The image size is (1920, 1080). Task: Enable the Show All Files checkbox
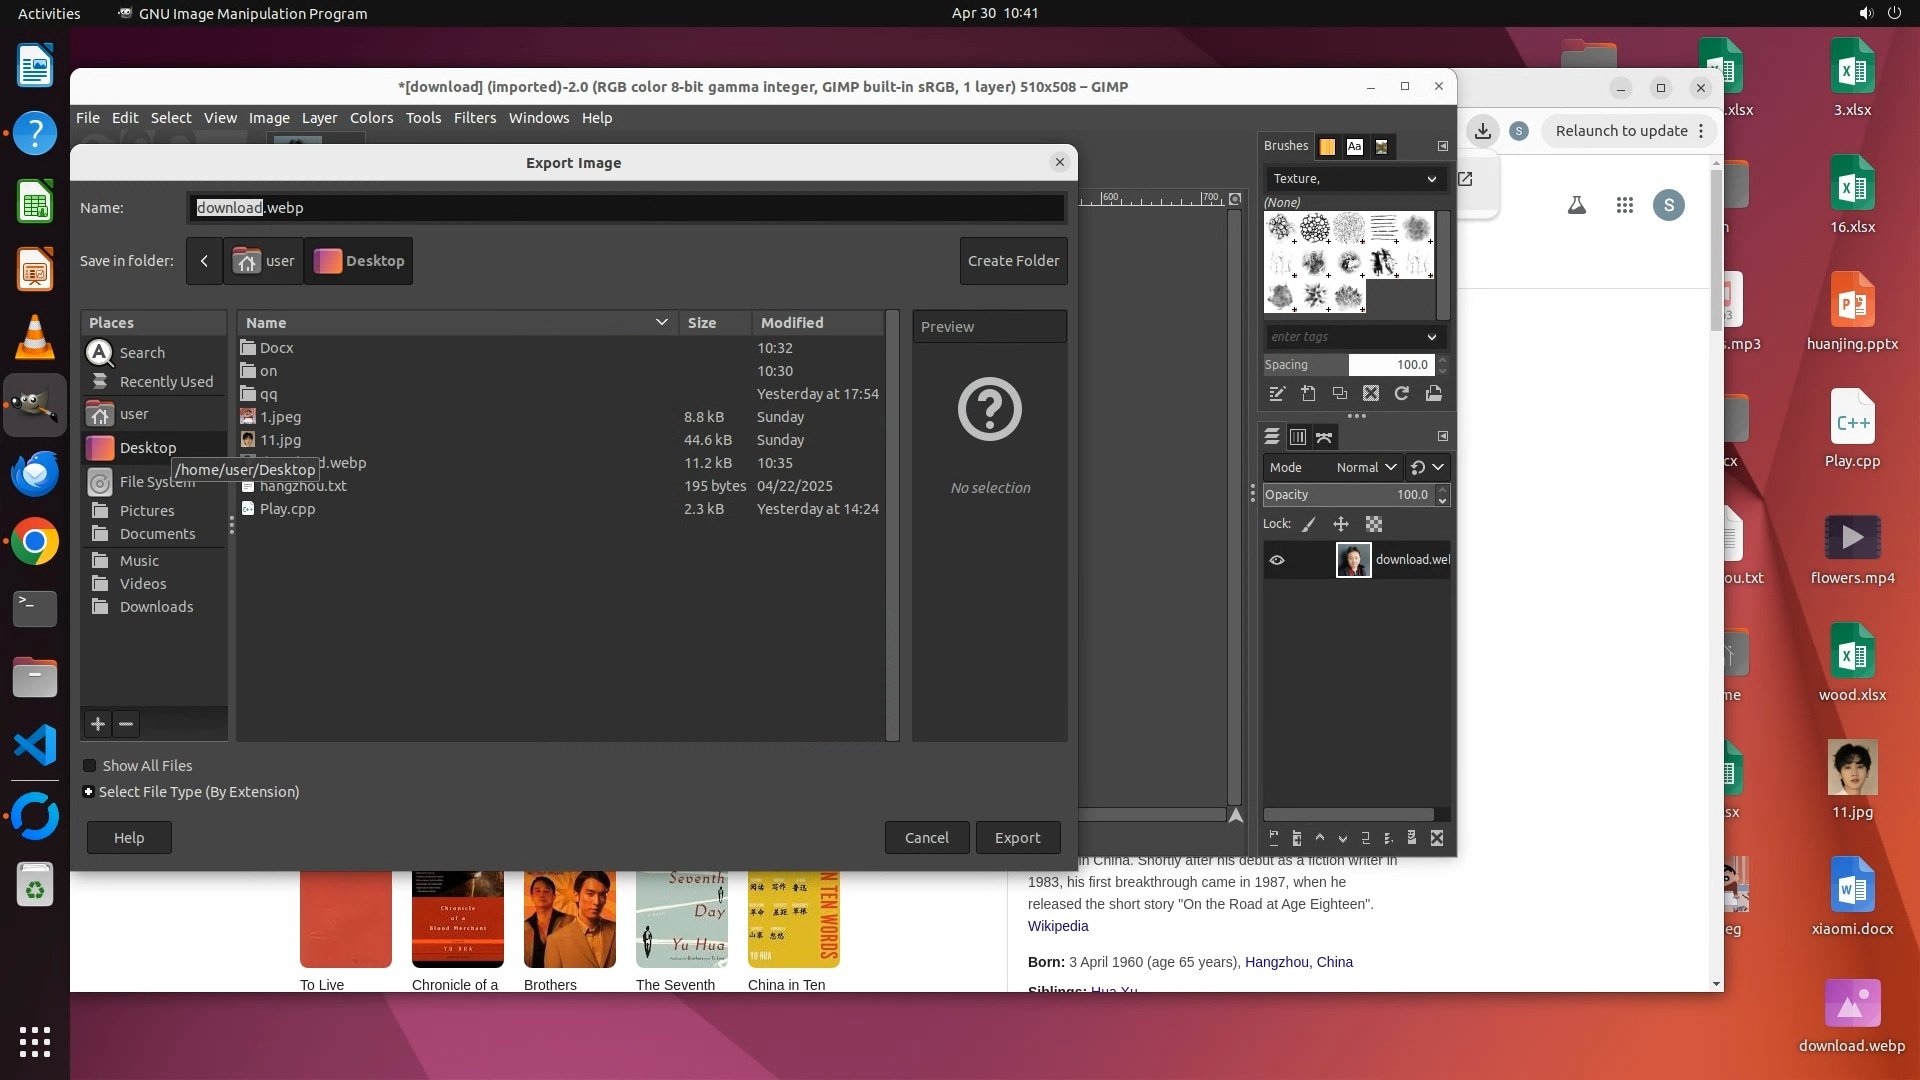click(x=90, y=766)
